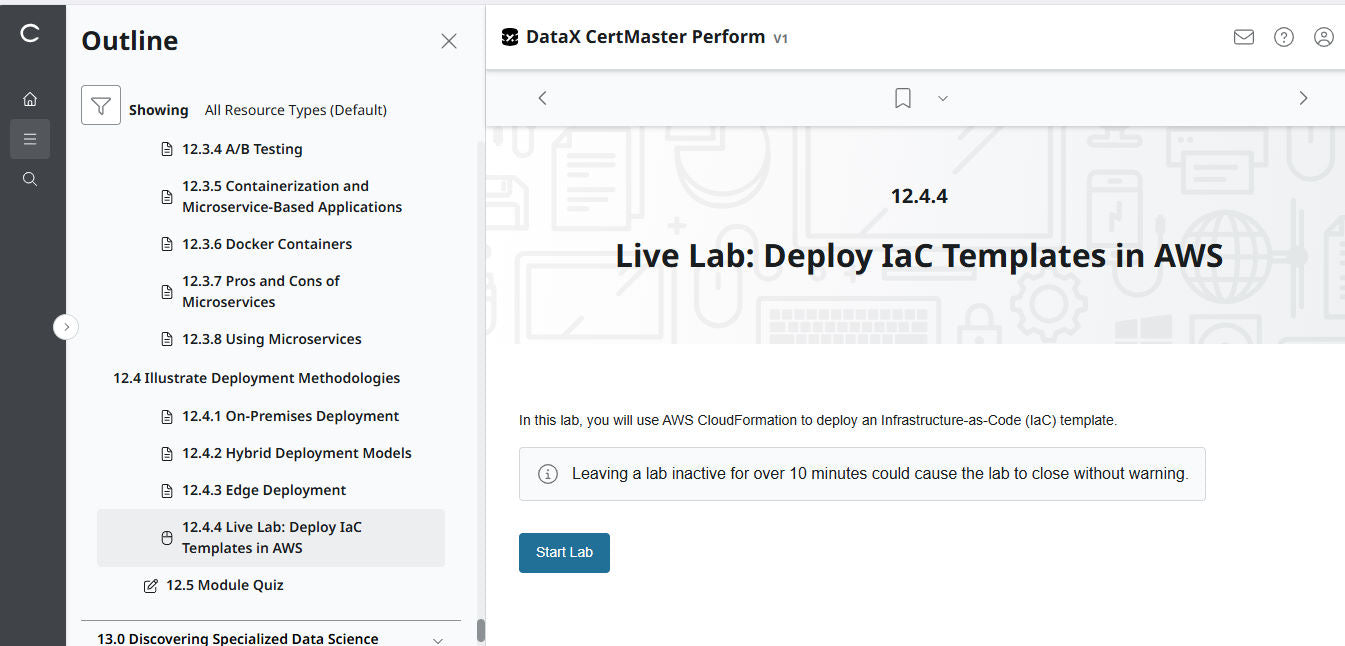Open 12.4.2 Hybrid Deployment Models

pyautogui.click(x=296, y=452)
